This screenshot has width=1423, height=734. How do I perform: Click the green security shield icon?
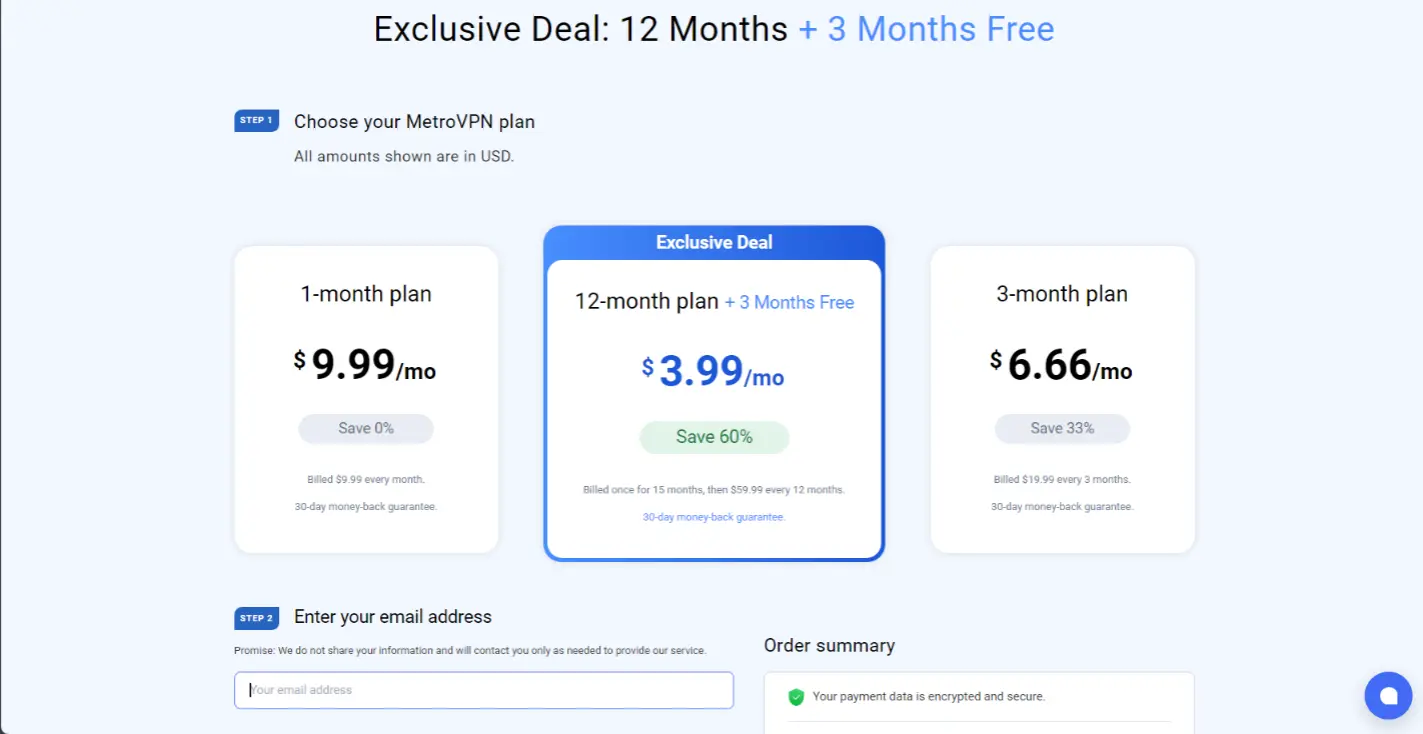pyautogui.click(x=796, y=697)
